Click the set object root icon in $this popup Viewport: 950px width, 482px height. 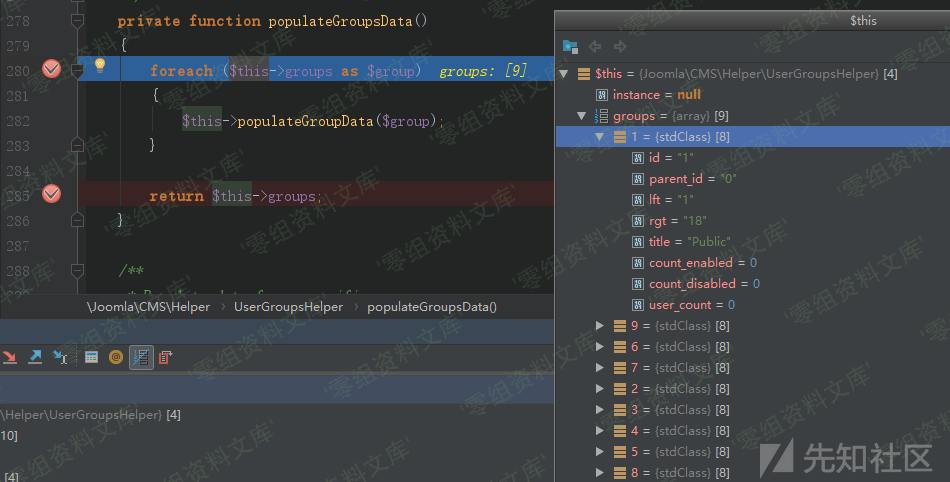point(570,46)
